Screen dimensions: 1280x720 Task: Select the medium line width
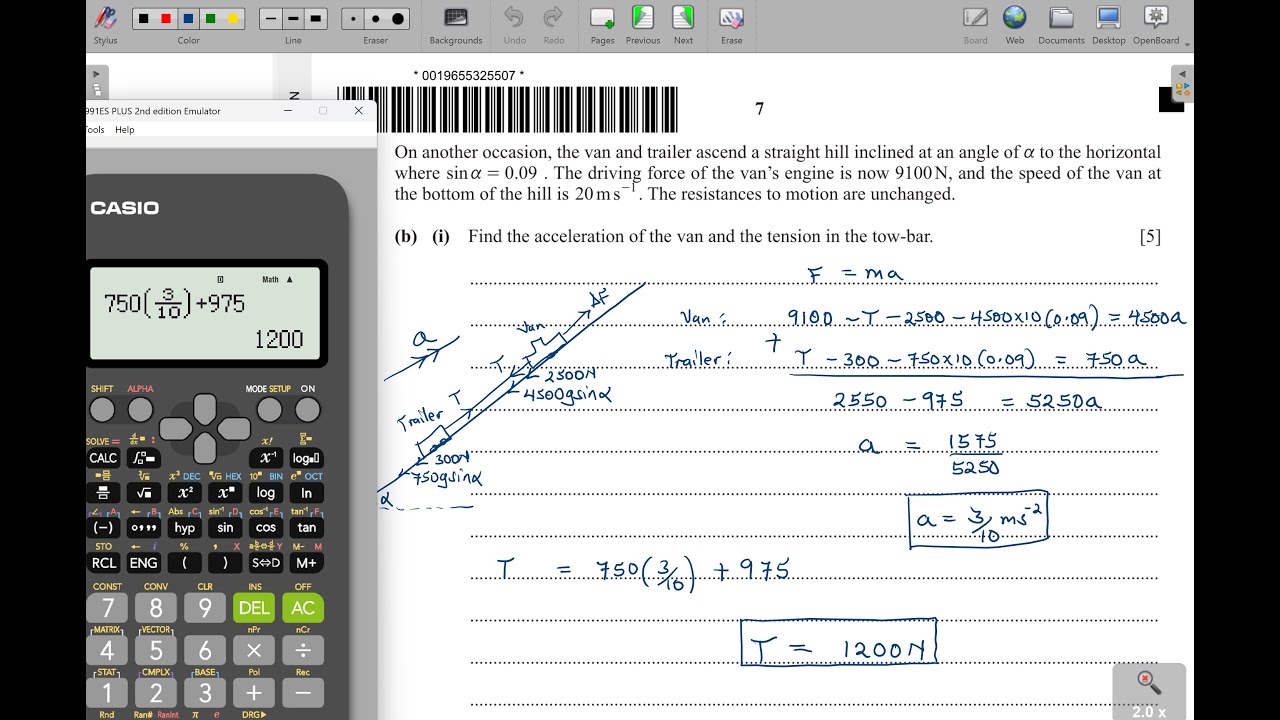coord(293,19)
